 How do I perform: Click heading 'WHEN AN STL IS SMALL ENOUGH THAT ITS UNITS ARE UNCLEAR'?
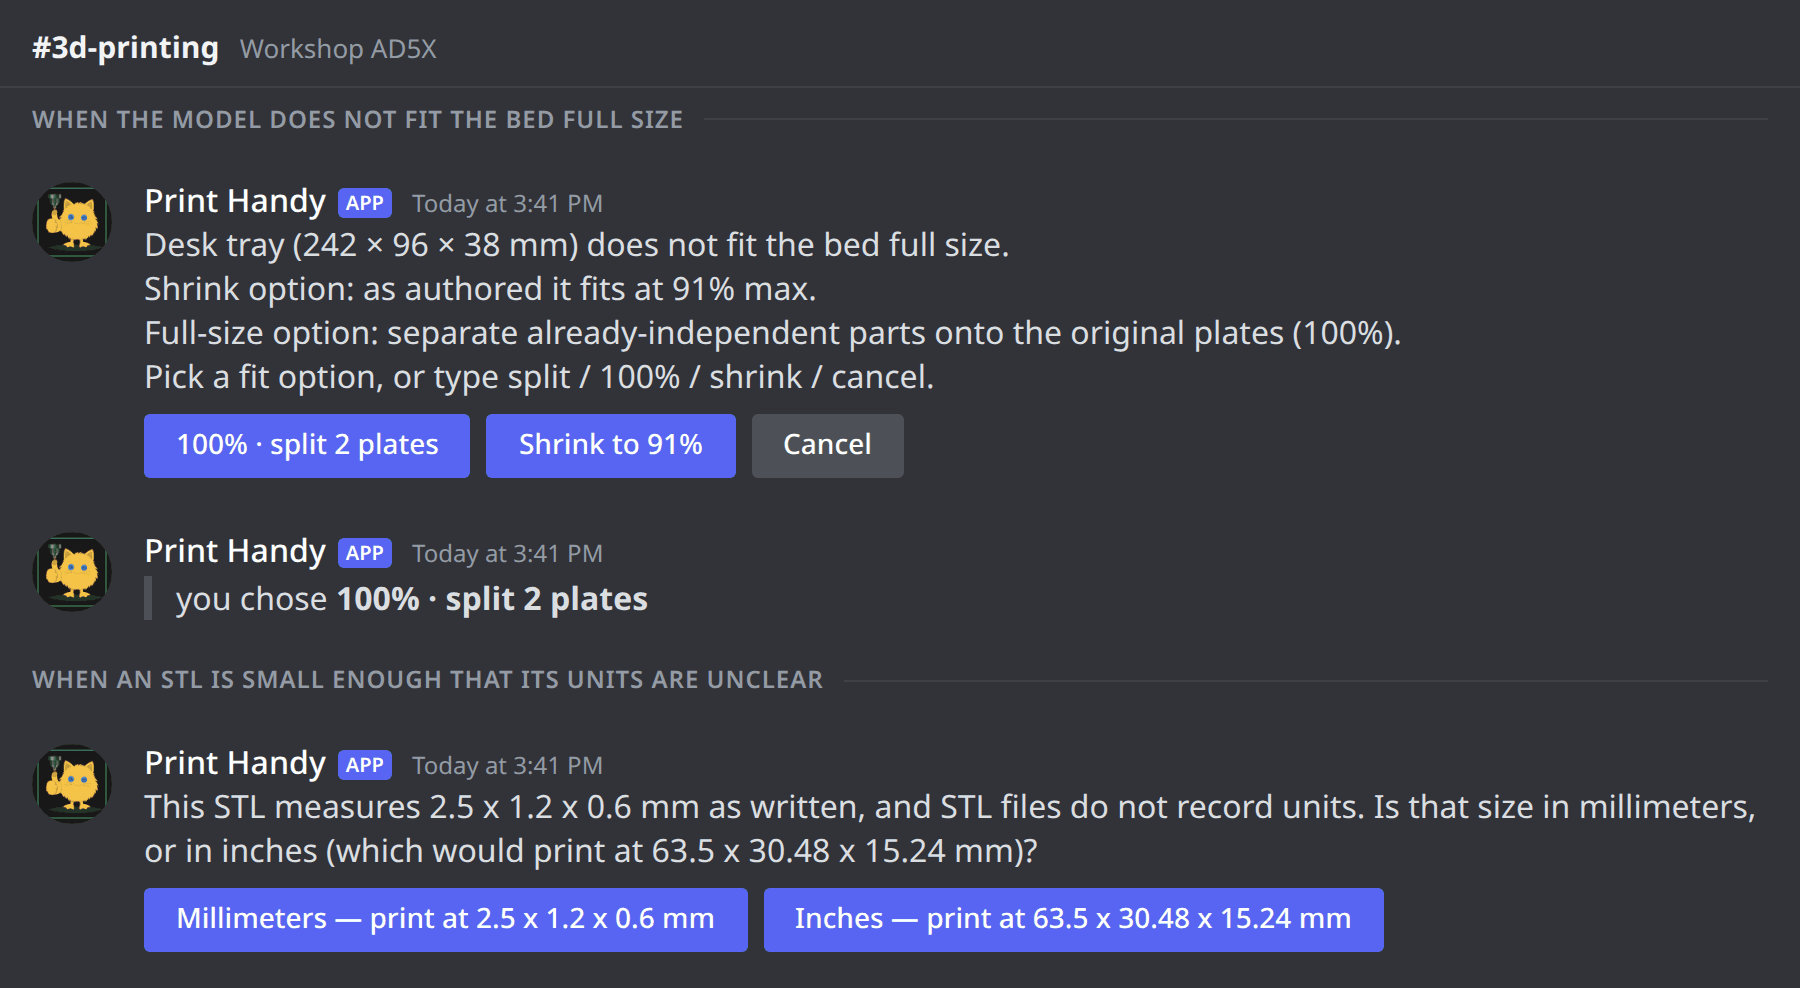[x=427, y=680]
